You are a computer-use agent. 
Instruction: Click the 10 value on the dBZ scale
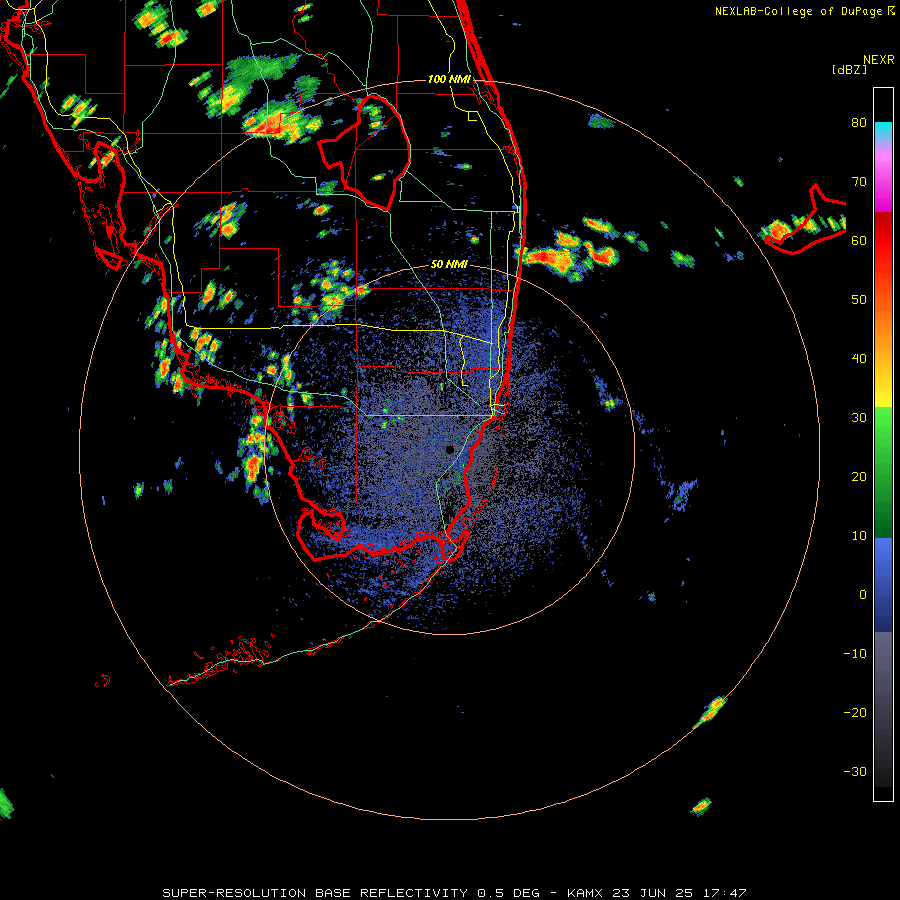(859, 536)
